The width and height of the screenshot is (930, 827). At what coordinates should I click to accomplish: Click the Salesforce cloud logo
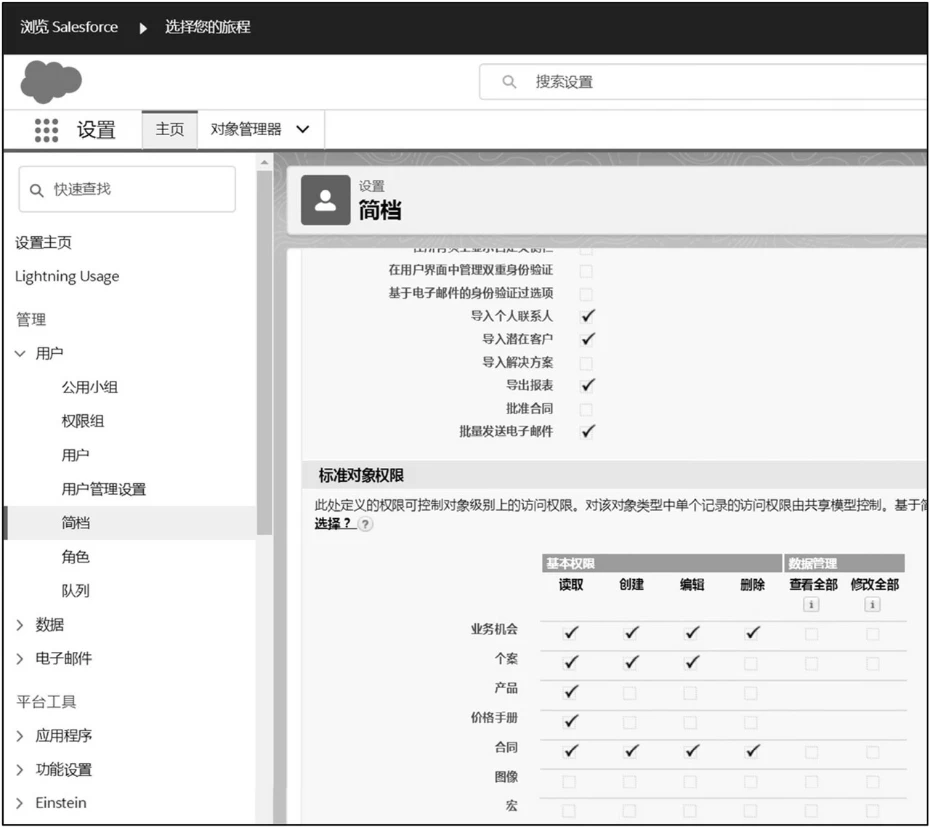pos(52,79)
